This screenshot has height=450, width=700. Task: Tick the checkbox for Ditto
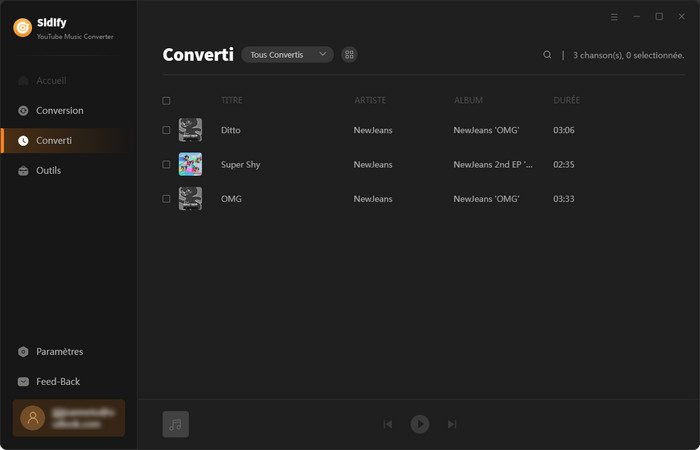click(166, 130)
